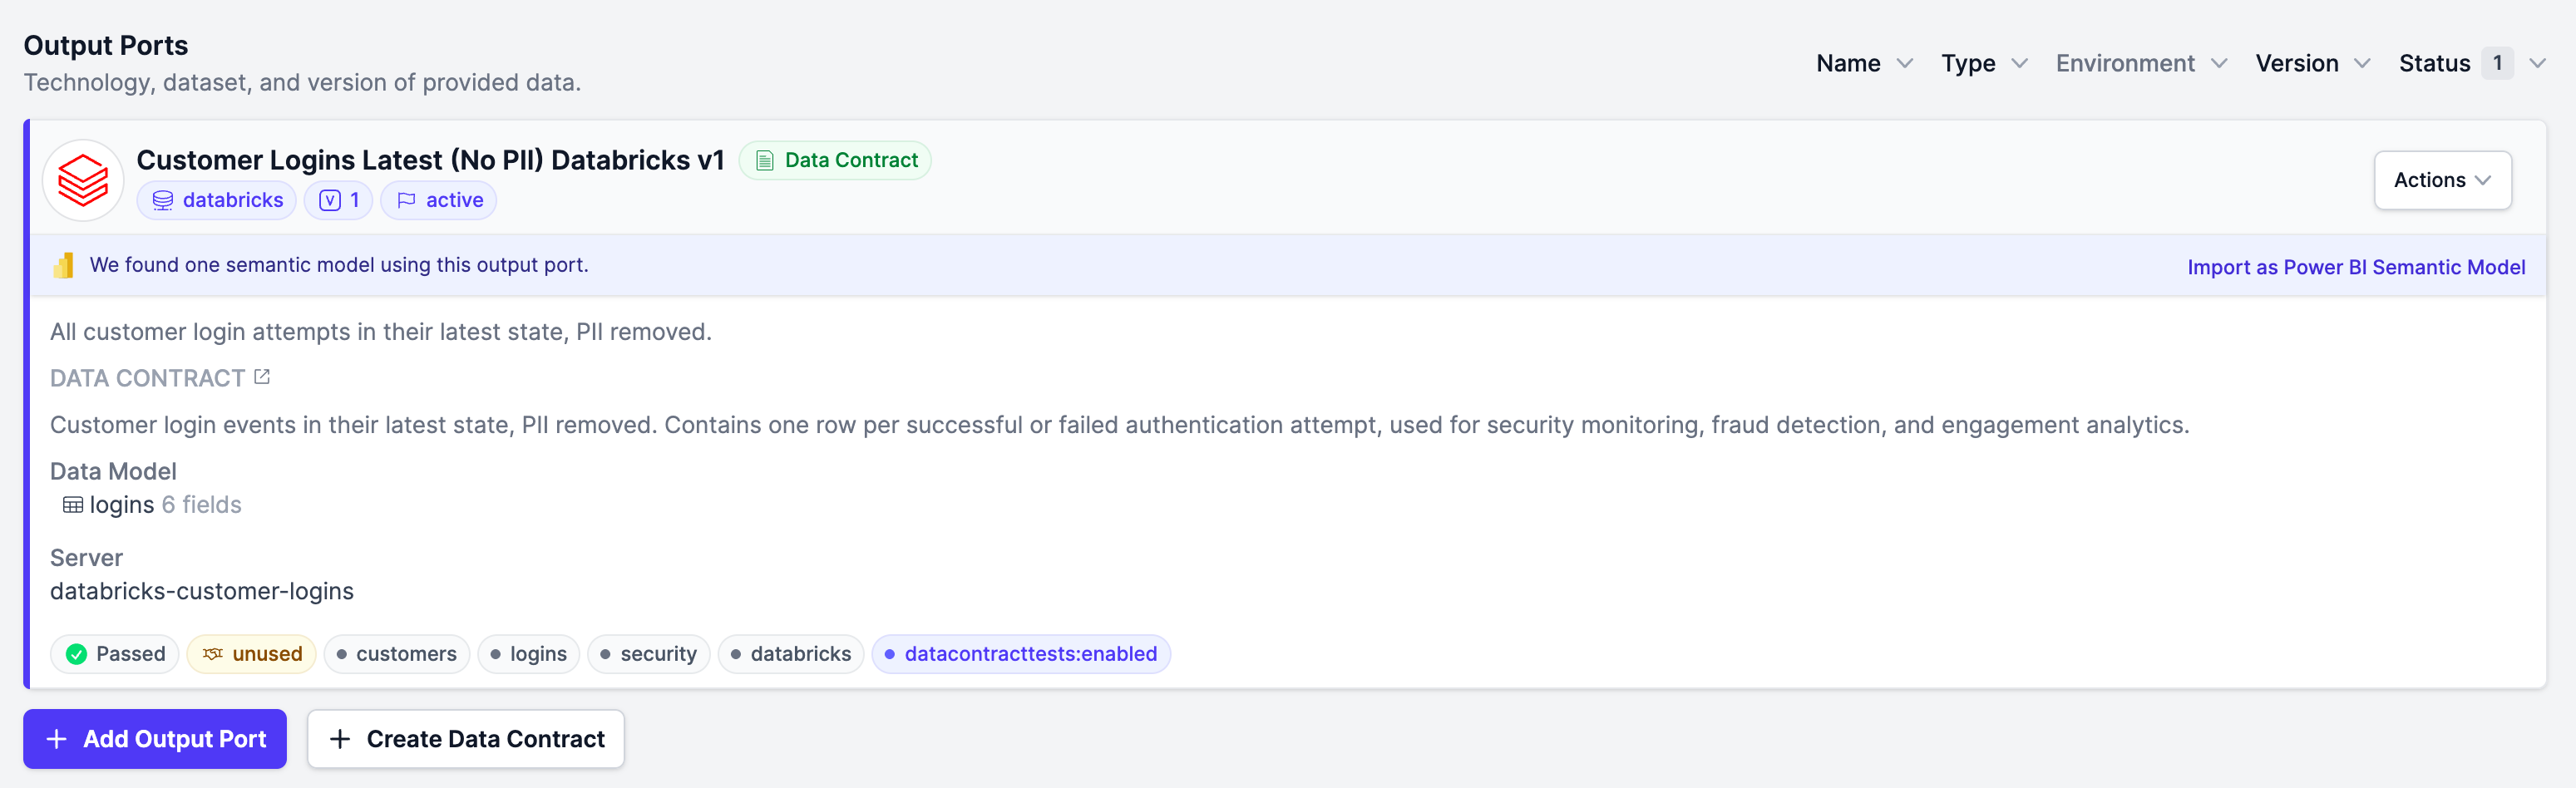2576x788 pixels.
Task: Select the logins data model entry
Action: coord(122,505)
